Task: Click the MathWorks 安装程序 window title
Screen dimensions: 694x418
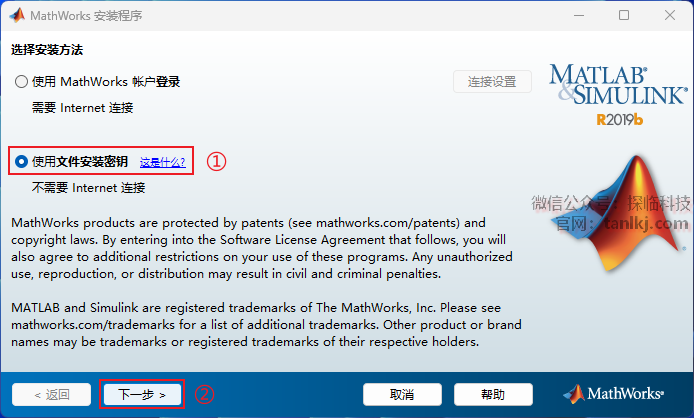Action: pyautogui.click(x=86, y=16)
